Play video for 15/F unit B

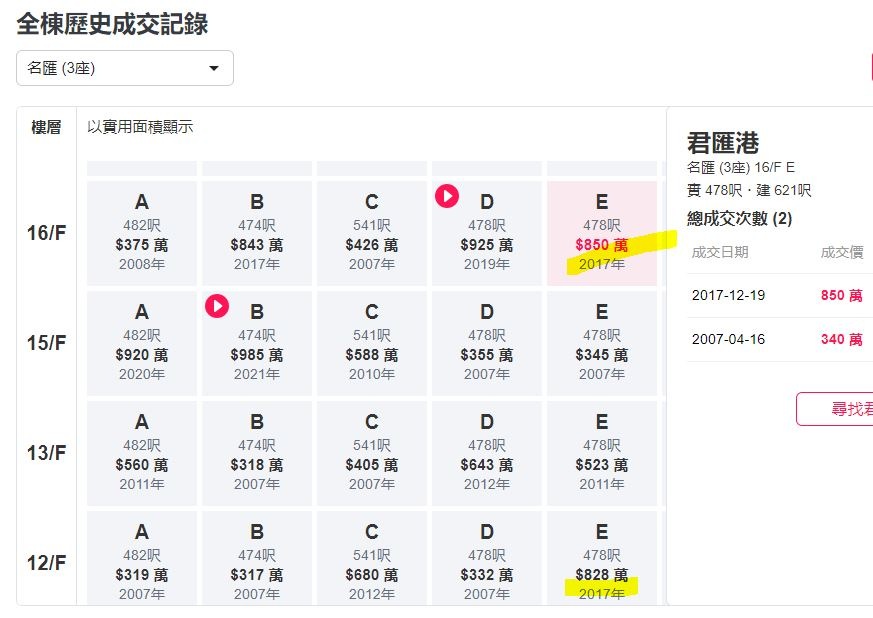[x=217, y=306]
